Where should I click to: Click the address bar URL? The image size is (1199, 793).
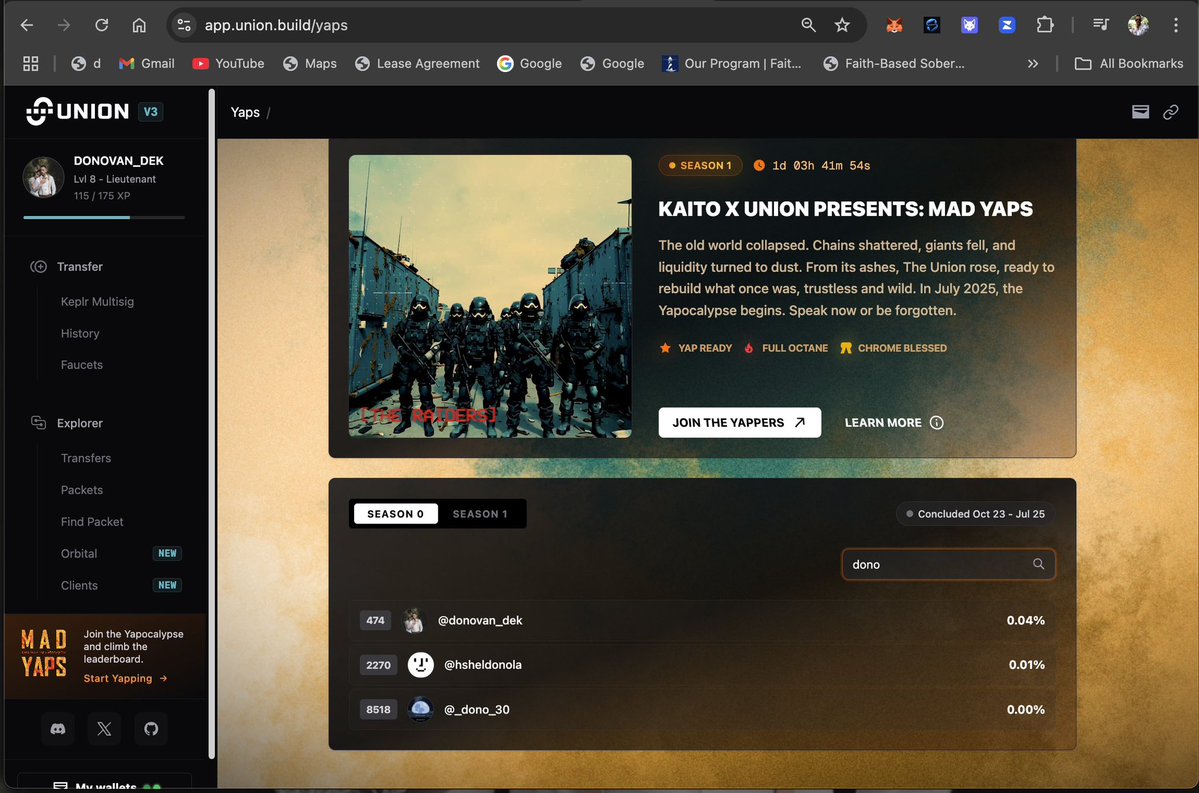pos(276,25)
